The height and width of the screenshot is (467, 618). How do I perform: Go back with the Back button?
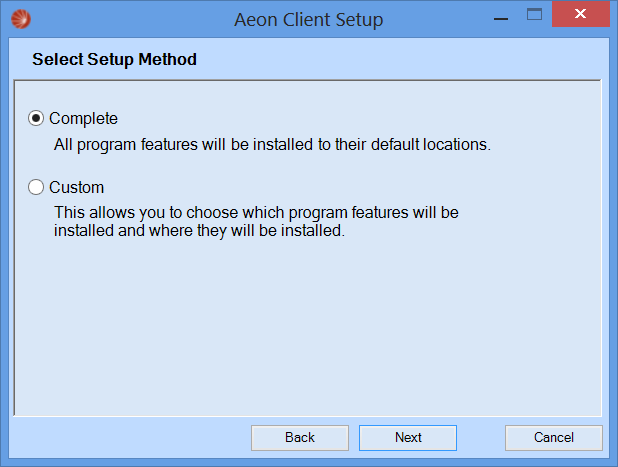coord(300,437)
